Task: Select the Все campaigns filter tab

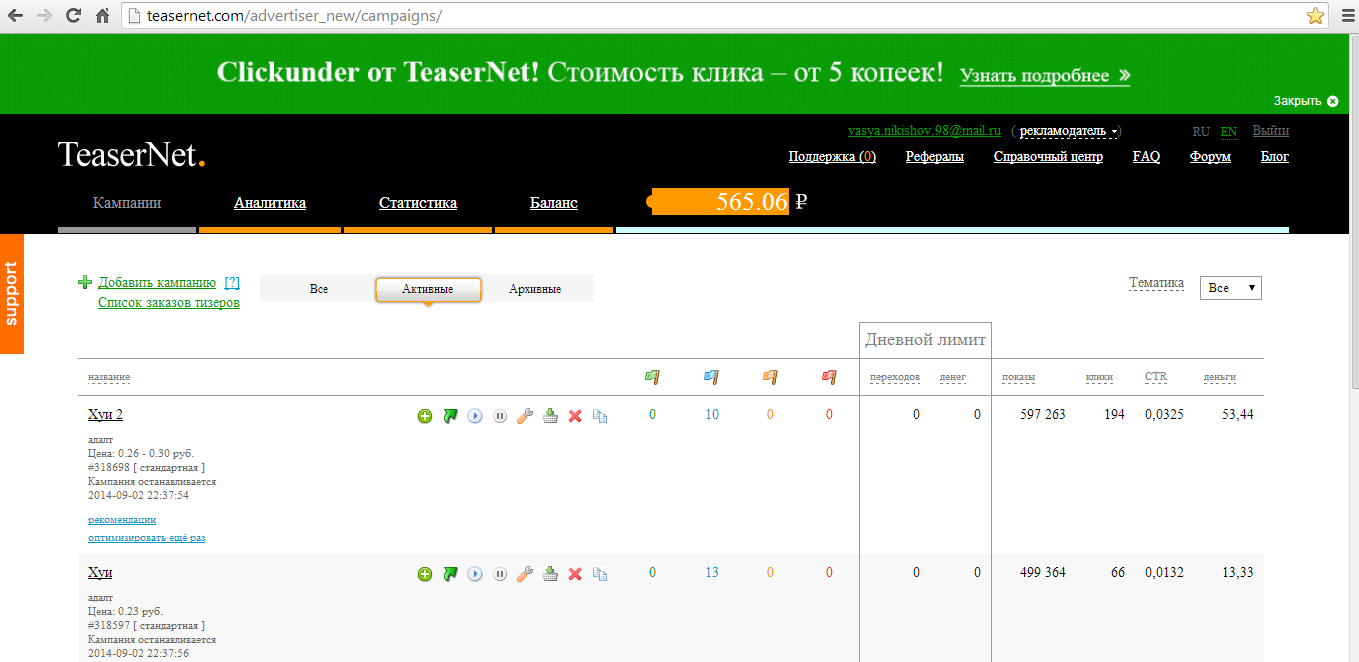Action: [318, 289]
